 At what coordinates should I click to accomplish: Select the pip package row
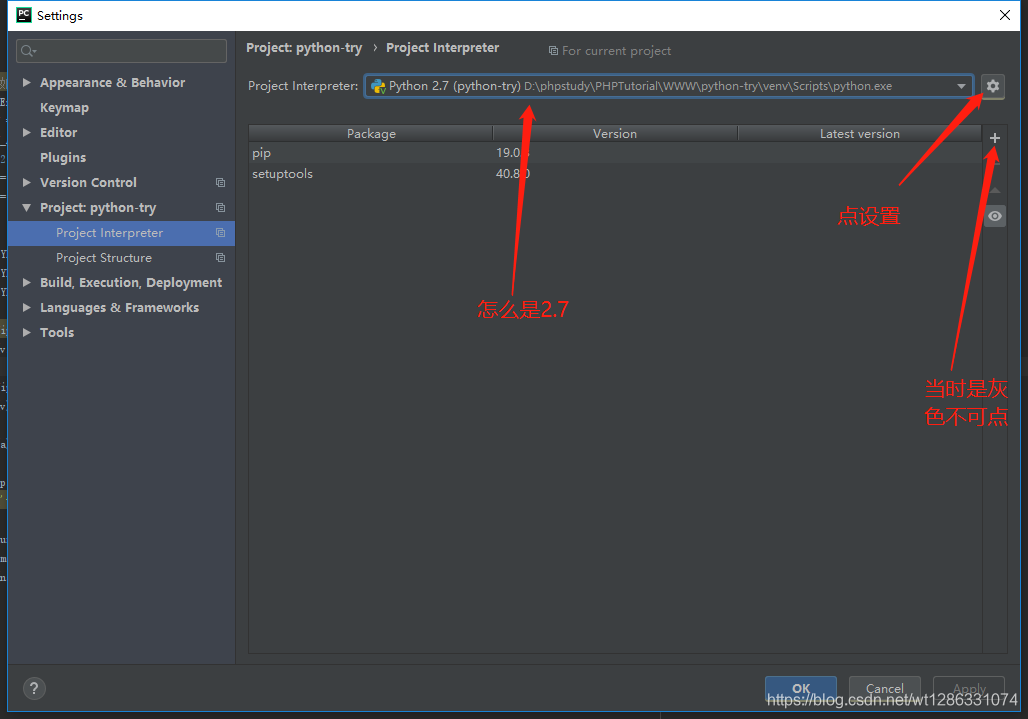[x=615, y=153]
